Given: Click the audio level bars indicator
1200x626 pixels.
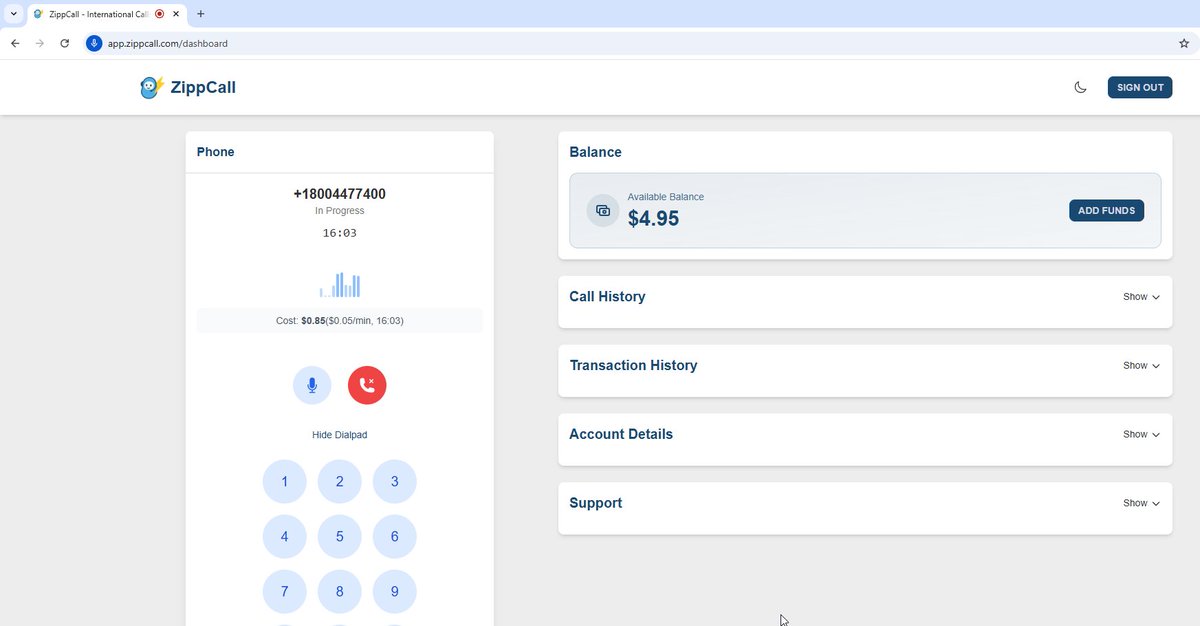Looking at the screenshot, I should point(339,285).
